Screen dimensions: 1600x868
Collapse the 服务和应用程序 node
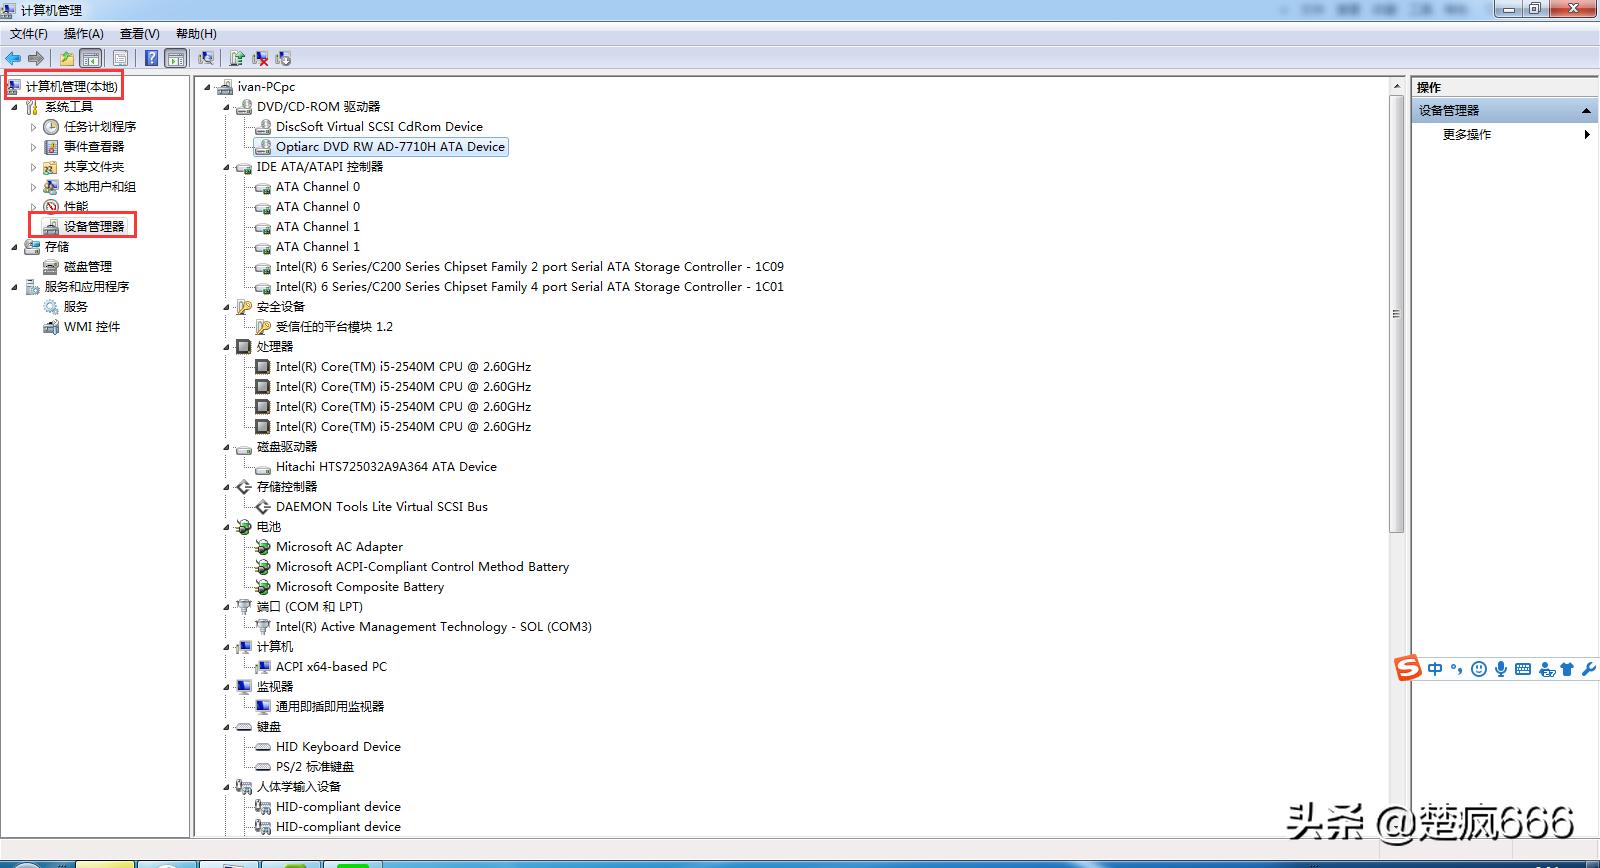[14, 287]
